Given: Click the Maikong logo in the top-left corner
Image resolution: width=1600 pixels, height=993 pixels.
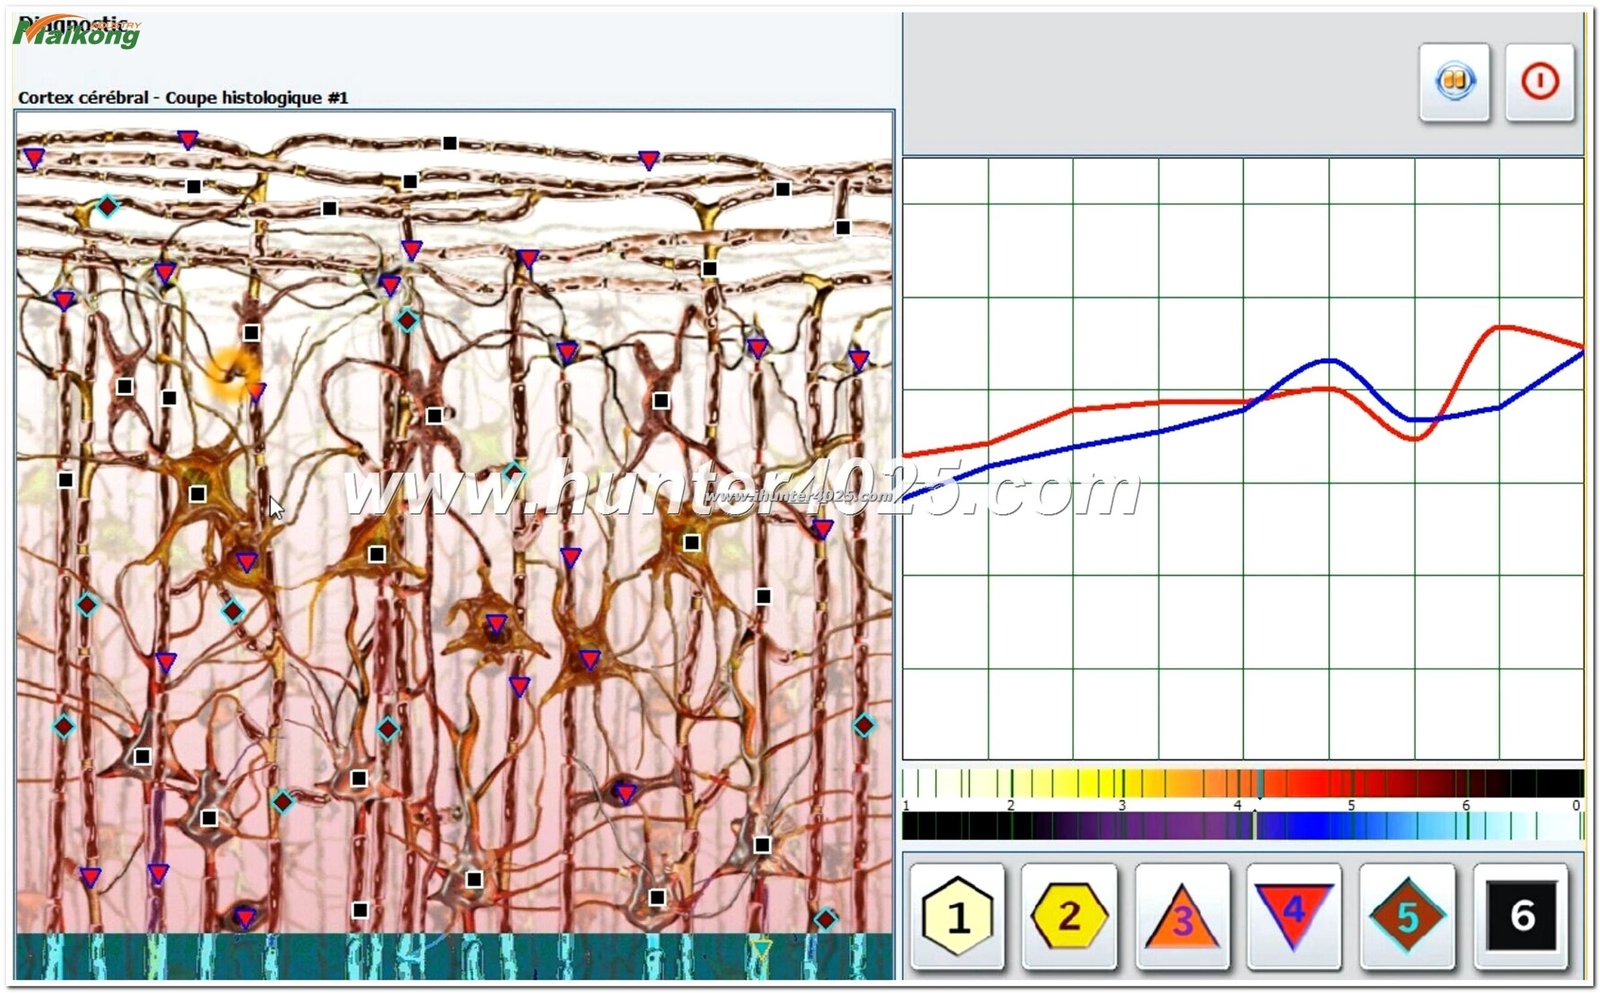Looking at the screenshot, I should pyautogui.click(x=78, y=34).
